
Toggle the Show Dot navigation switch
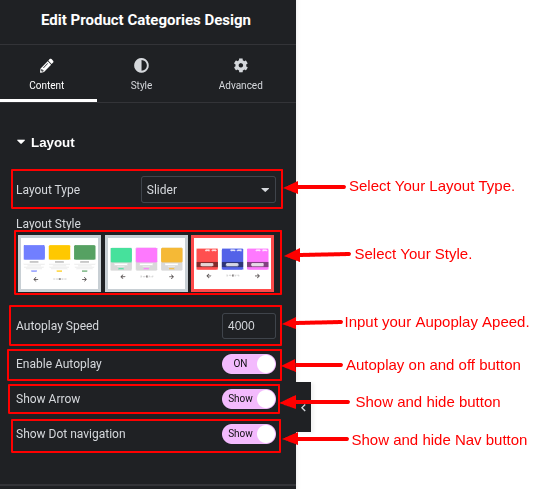[249, 434]
